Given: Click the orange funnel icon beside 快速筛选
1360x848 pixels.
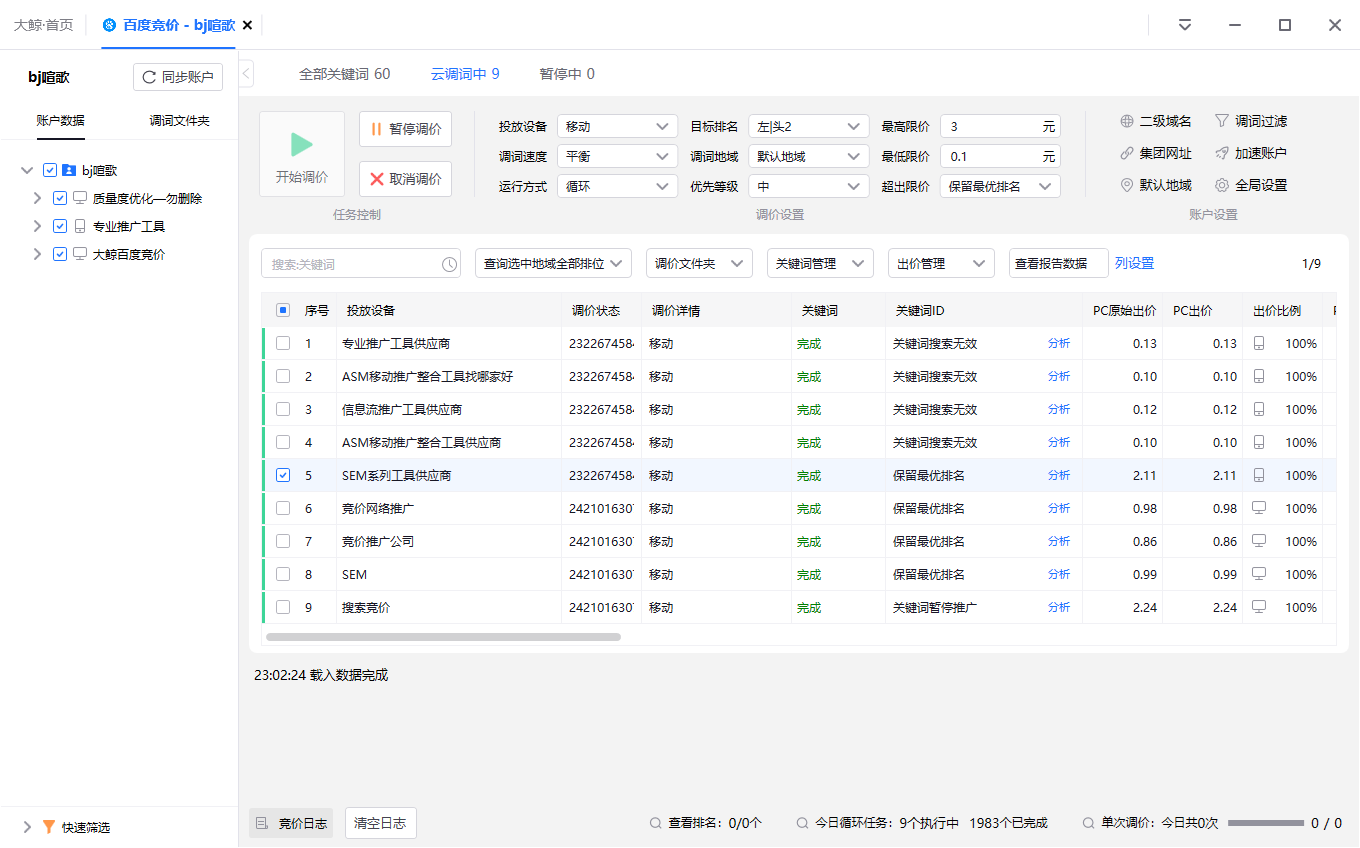Looking at the screenshot, I should 48,827.
